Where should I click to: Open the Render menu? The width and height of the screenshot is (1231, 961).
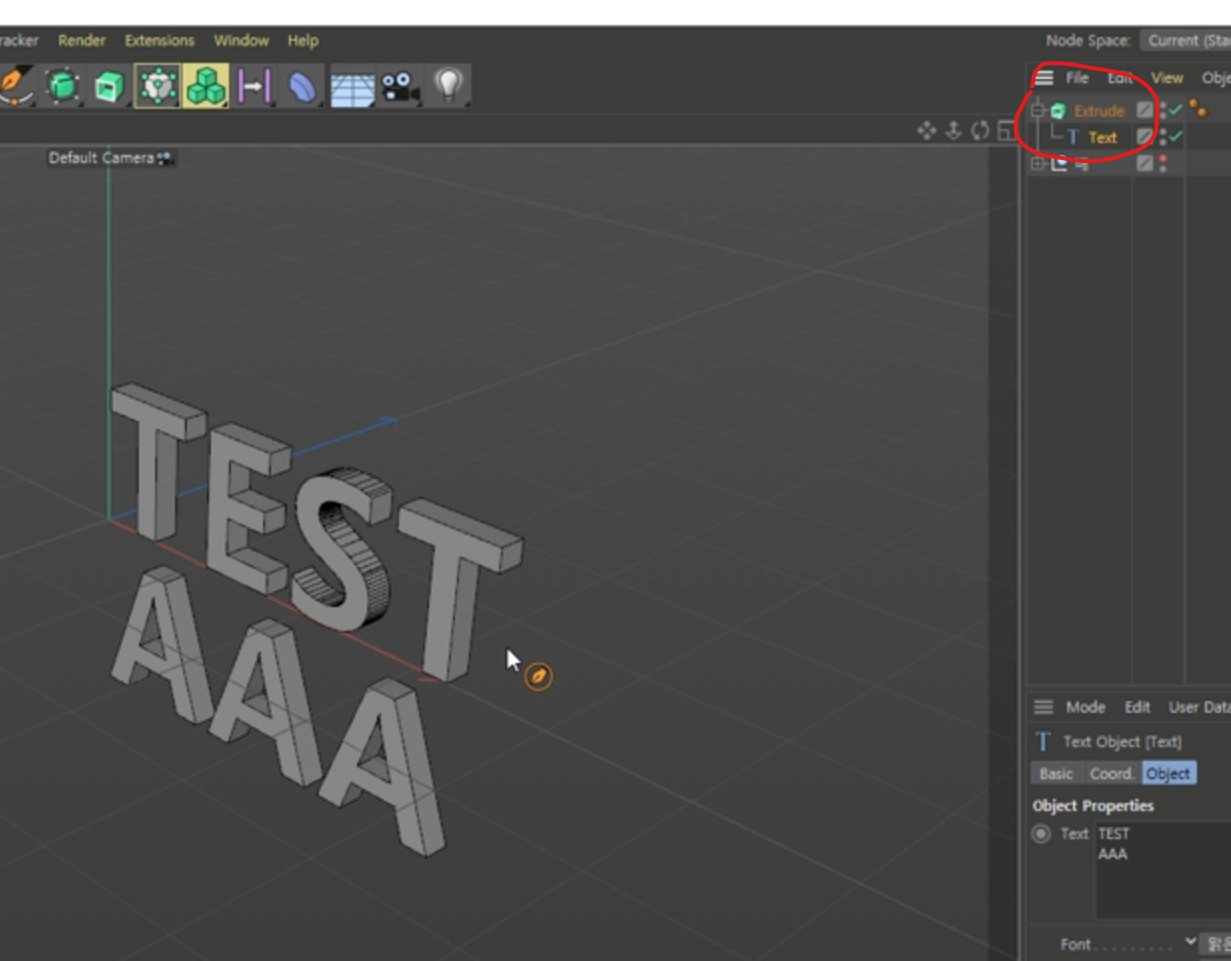(x=82, y=41)
